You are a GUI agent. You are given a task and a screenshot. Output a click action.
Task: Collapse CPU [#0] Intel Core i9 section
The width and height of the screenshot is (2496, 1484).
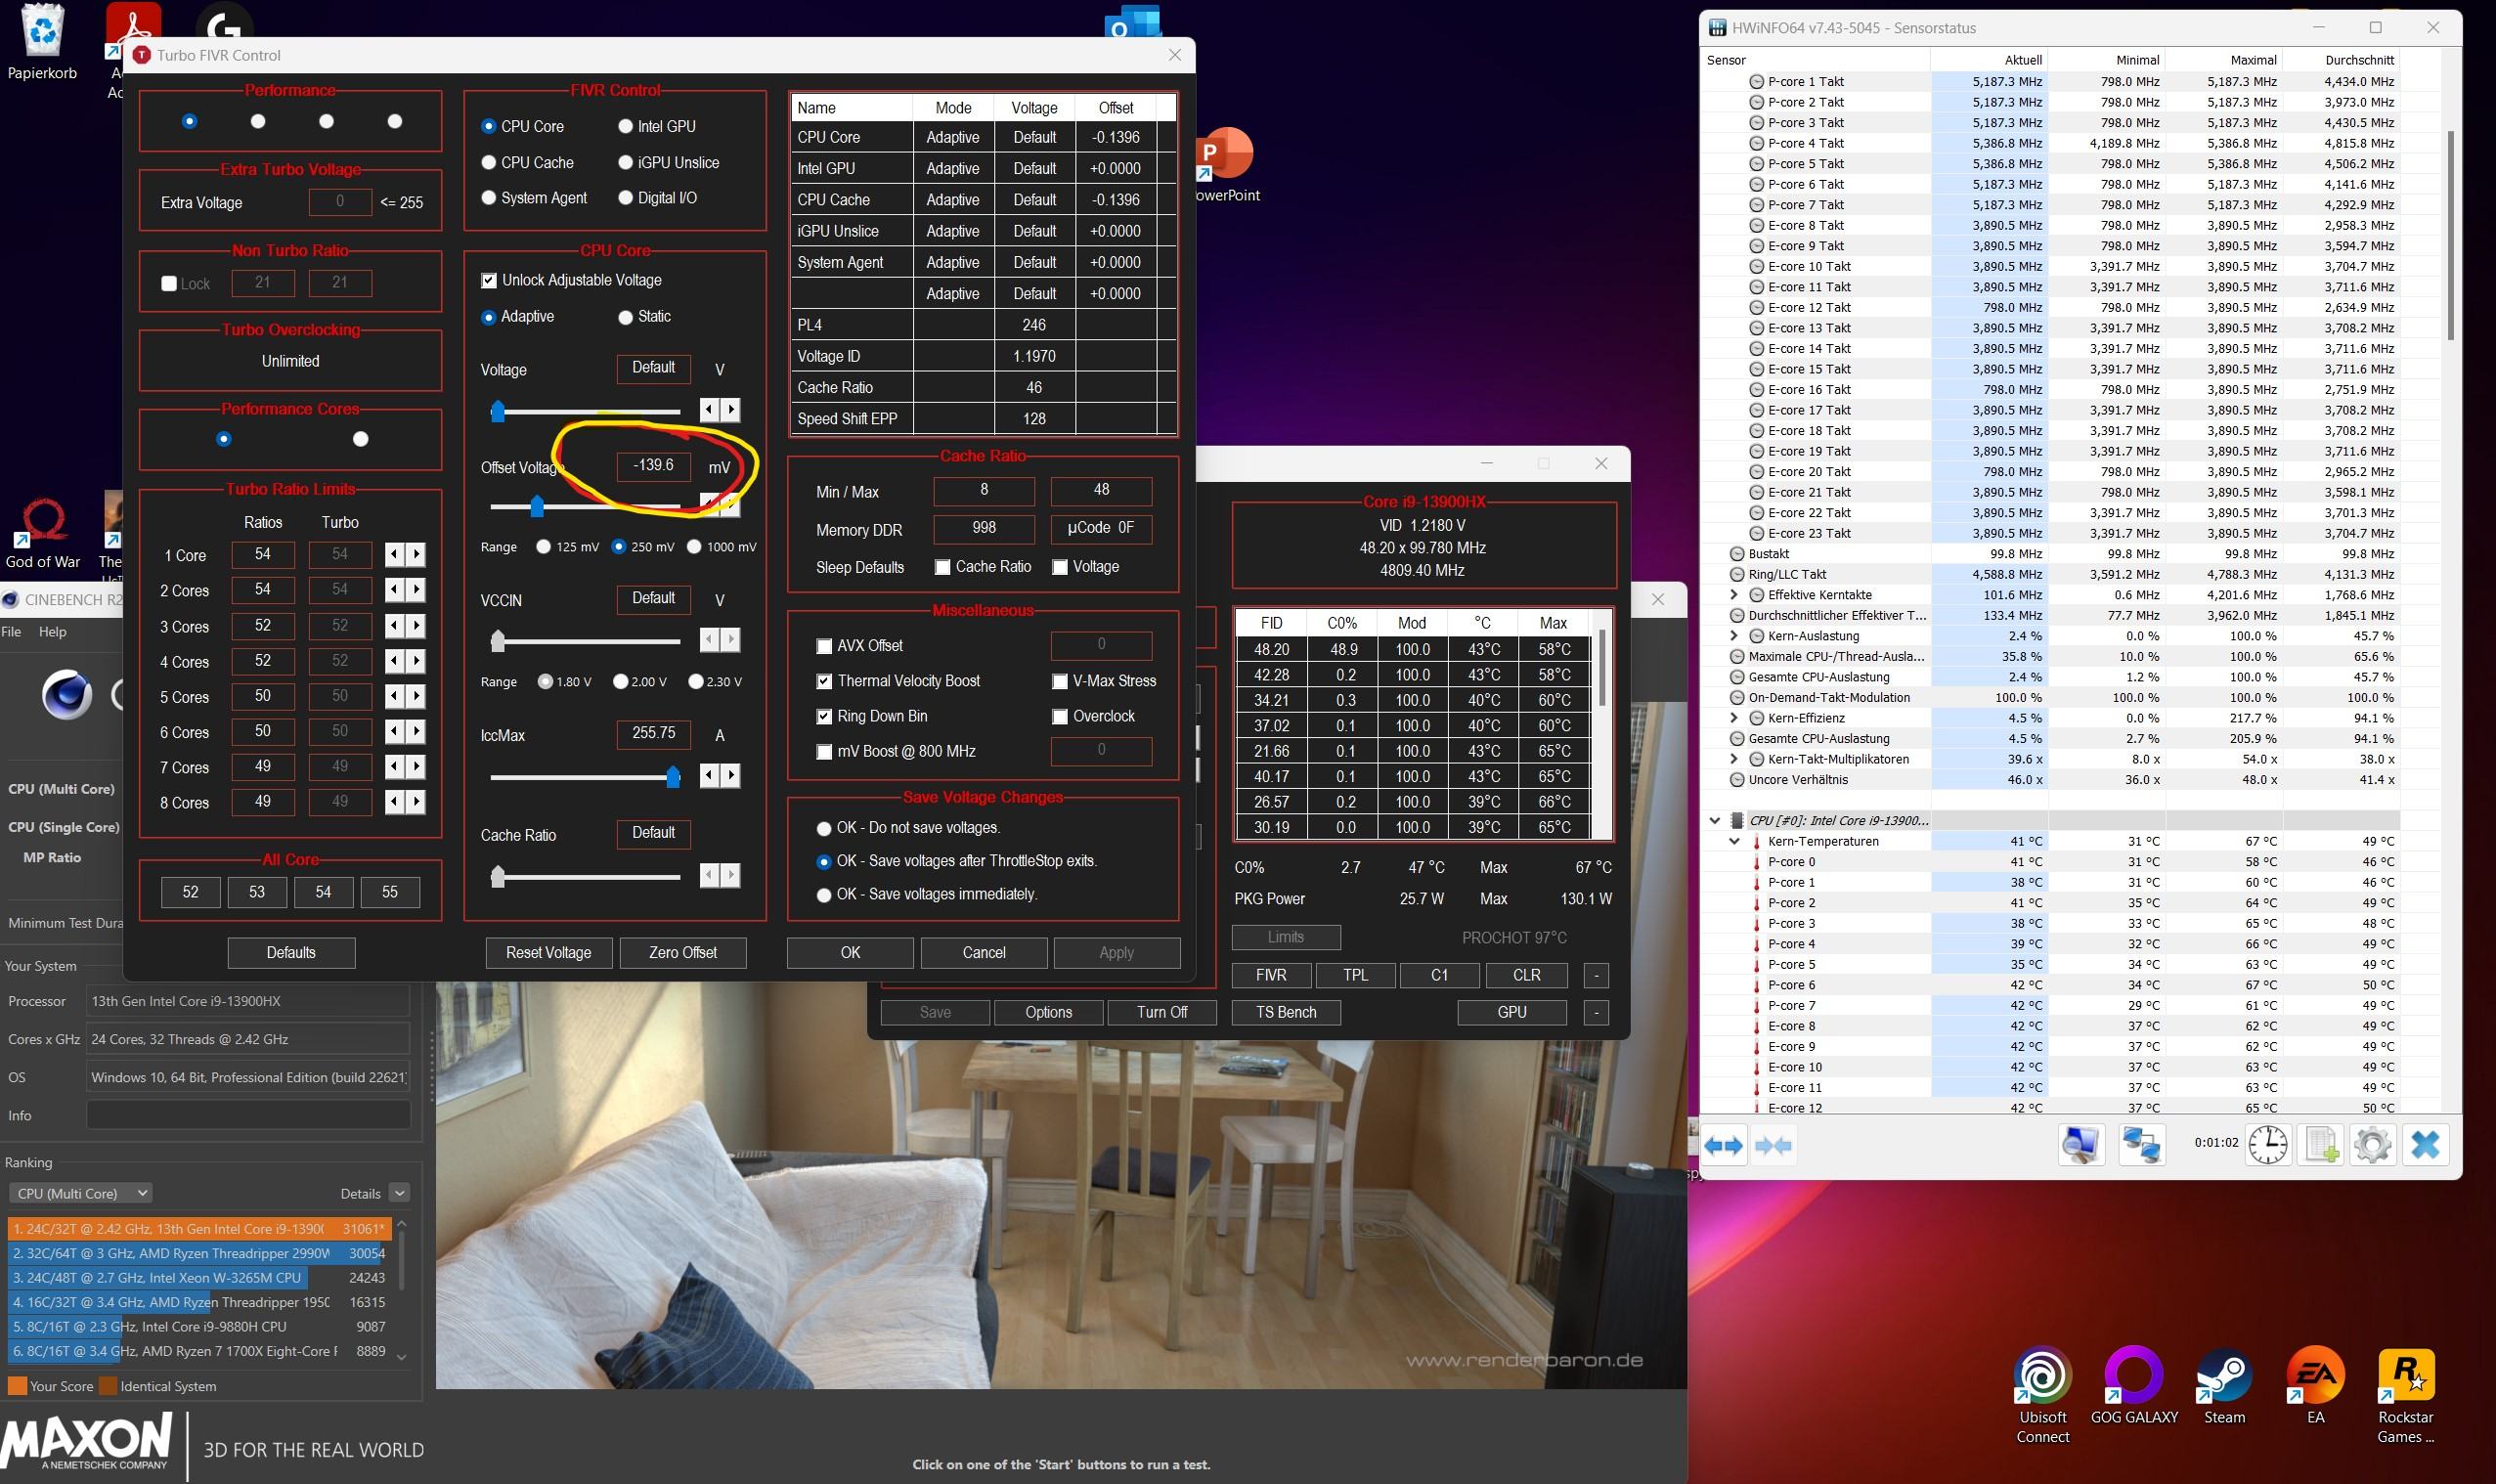tap(1715, 821)
